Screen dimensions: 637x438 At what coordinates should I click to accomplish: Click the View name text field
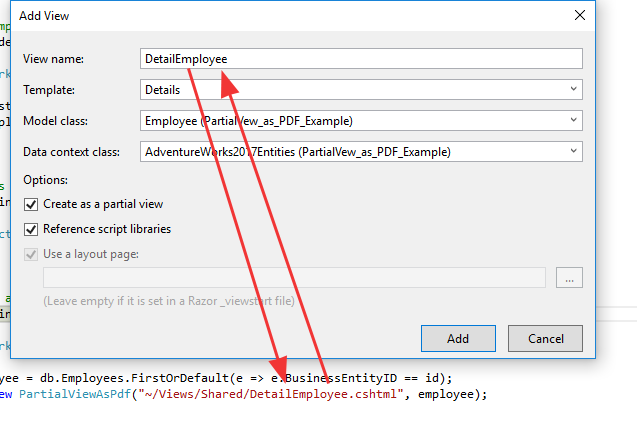tap(400, 59)
